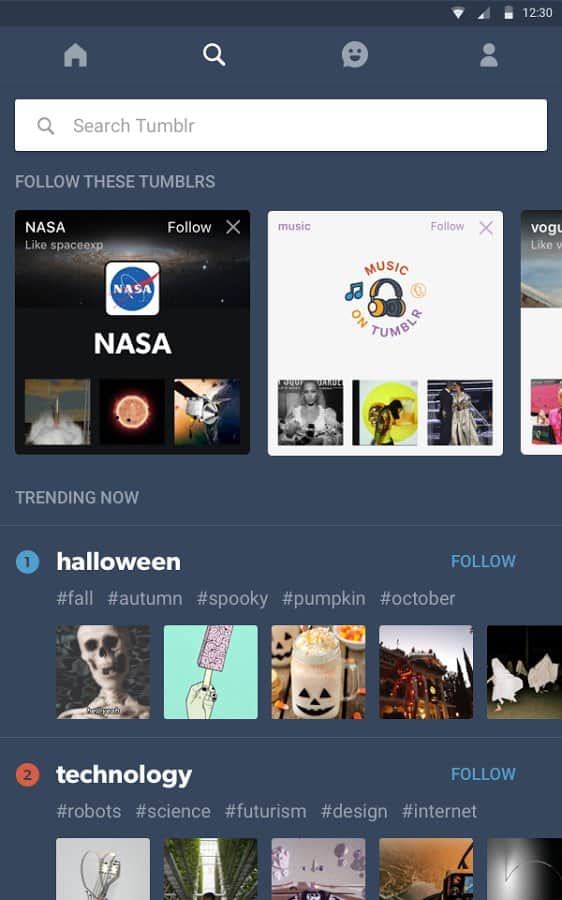Tap the magnifier icon in search box

pyautogui.click(x=45, y=126)
